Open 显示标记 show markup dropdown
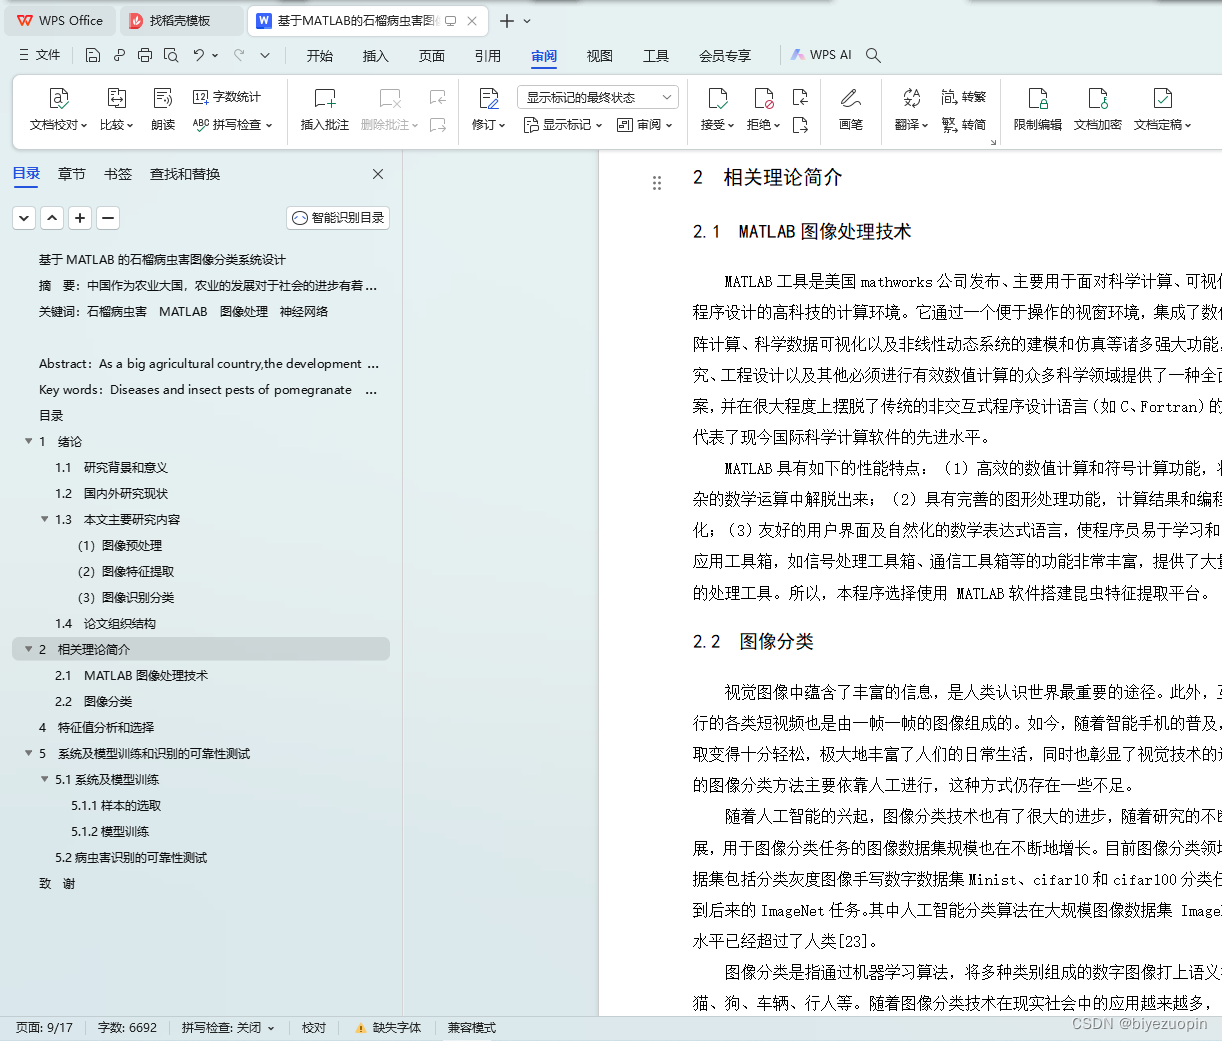This screenshot has width=1222, height=1041. tap(563, 125)
